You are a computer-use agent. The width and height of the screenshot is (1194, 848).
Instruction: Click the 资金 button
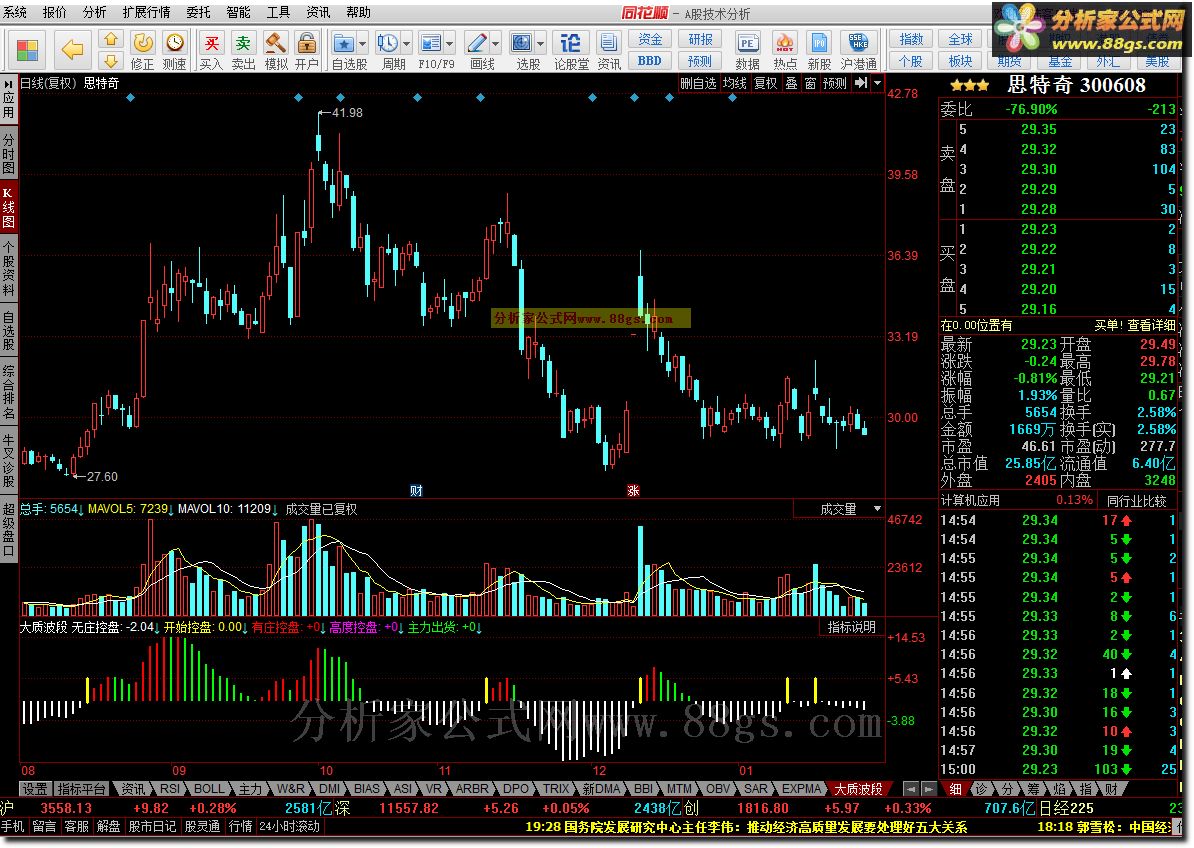(650, 40)
